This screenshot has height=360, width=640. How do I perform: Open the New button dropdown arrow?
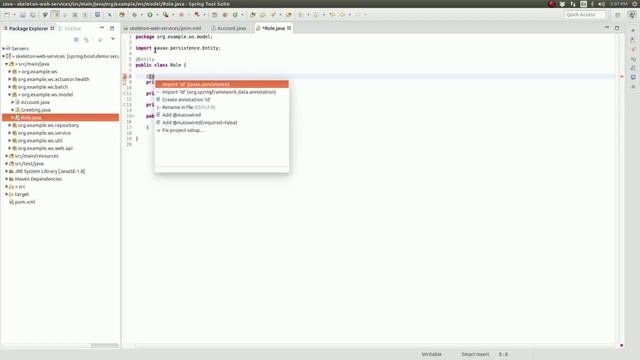(x=14, y=15)
